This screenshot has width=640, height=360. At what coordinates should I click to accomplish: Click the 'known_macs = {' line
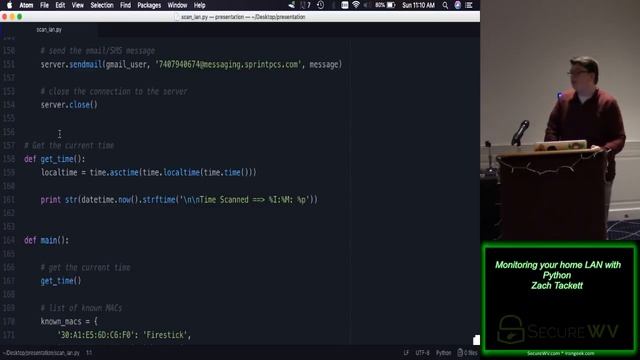[x=69, y=322]
